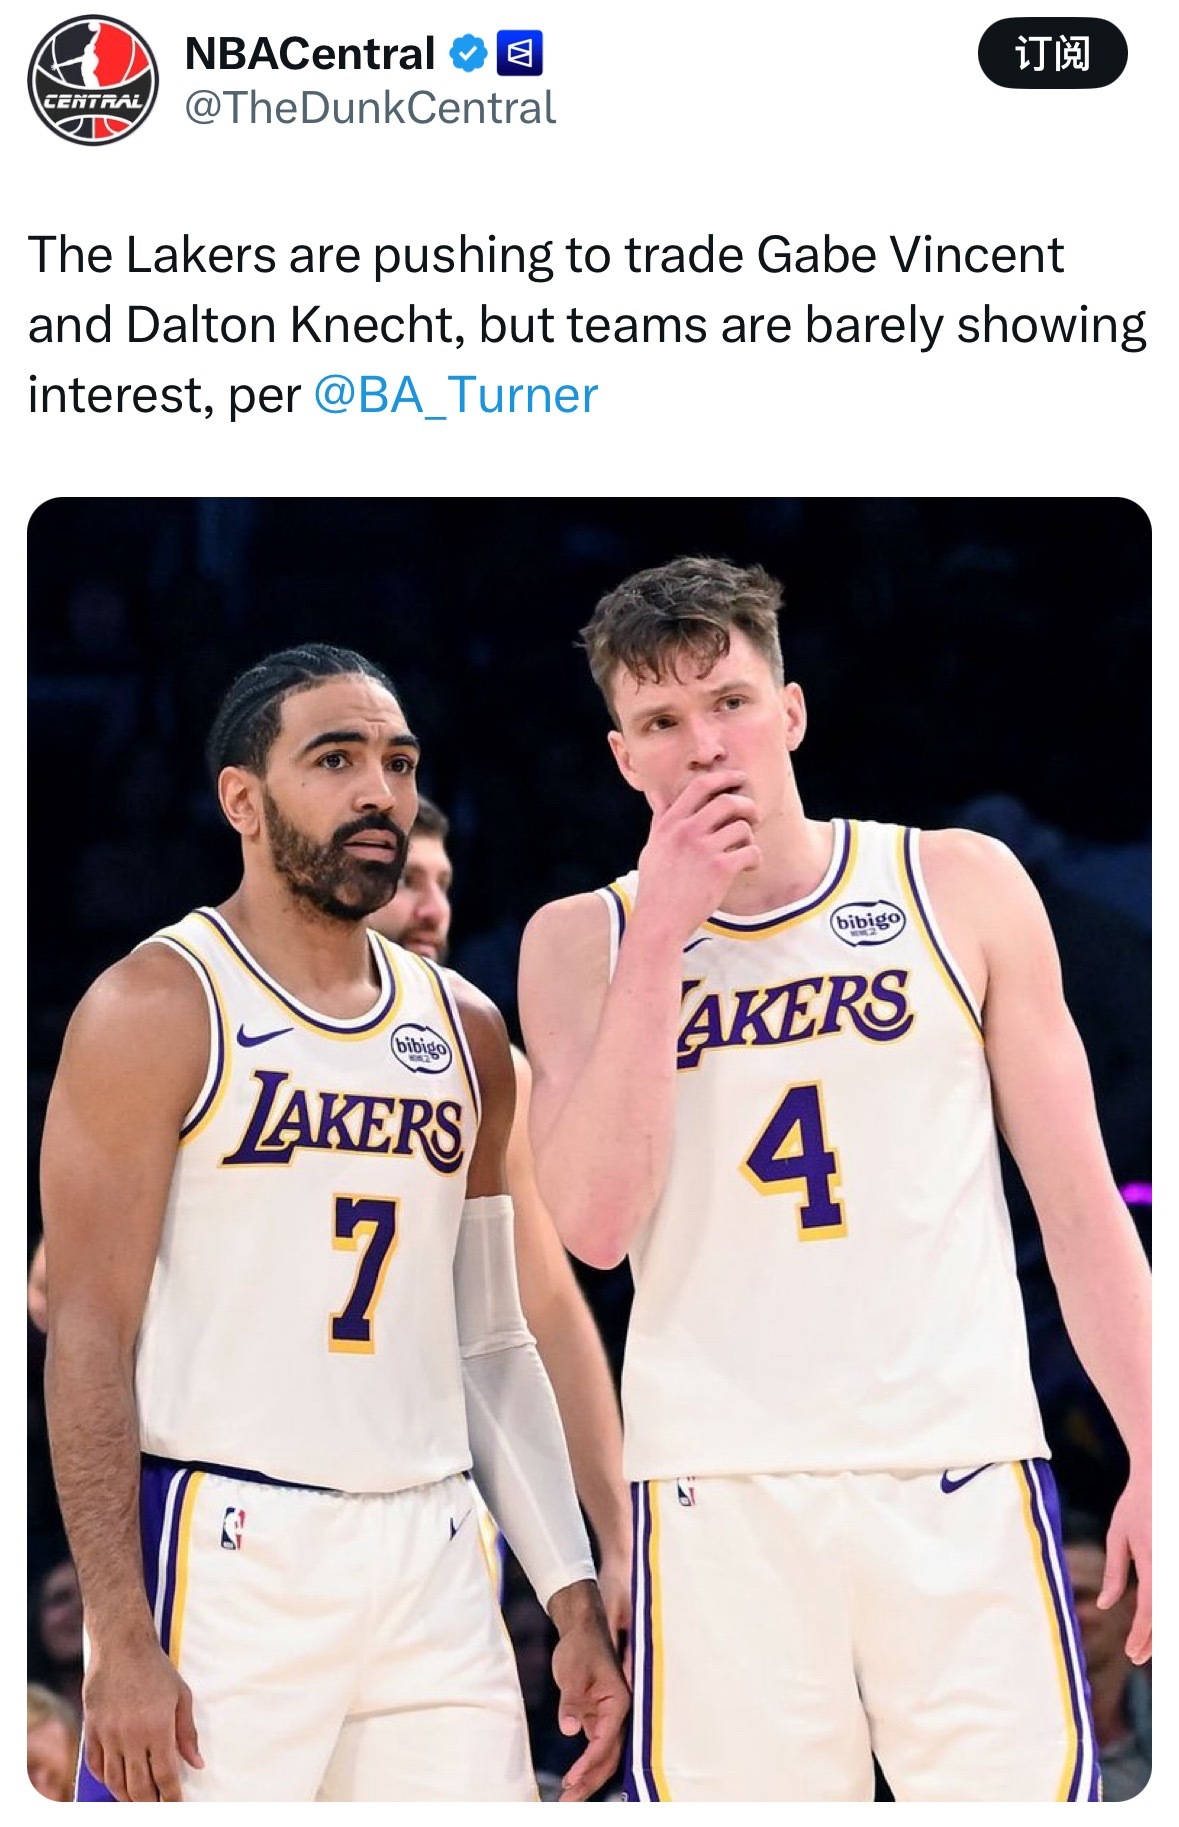This screenshot has height=1827, width=1179.
Task: Open @TheDunkCentral profile via the handle
Action: click(370, 108)
